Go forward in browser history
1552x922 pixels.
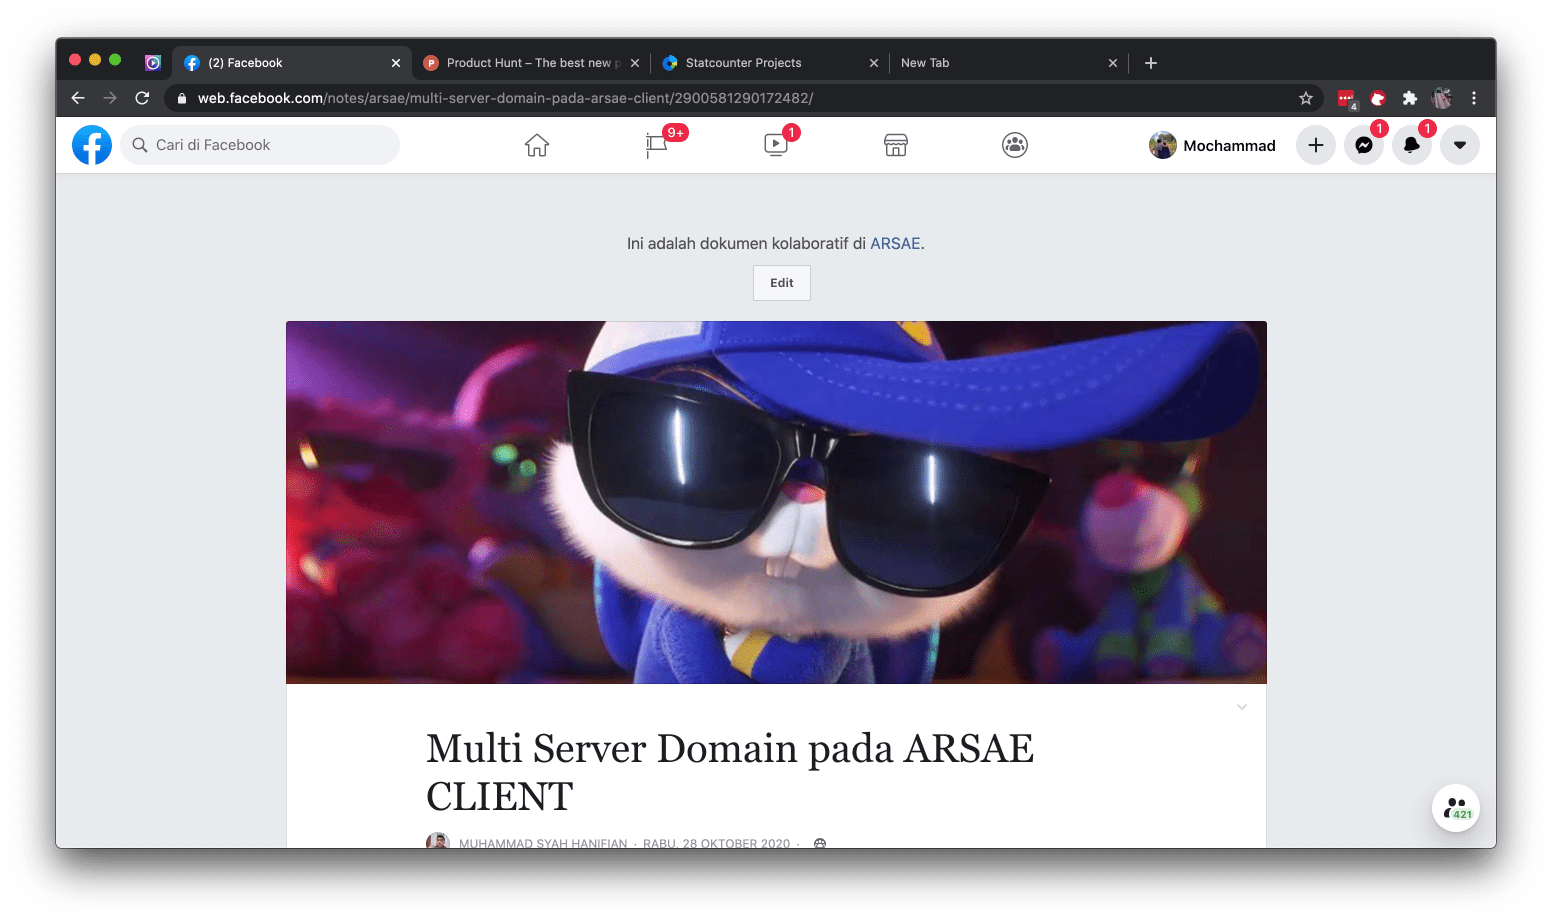(110, 98)
